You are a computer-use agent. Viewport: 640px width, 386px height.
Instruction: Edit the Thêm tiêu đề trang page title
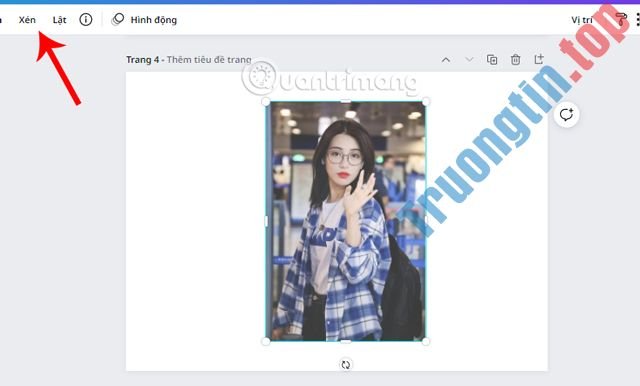point(209,60)
